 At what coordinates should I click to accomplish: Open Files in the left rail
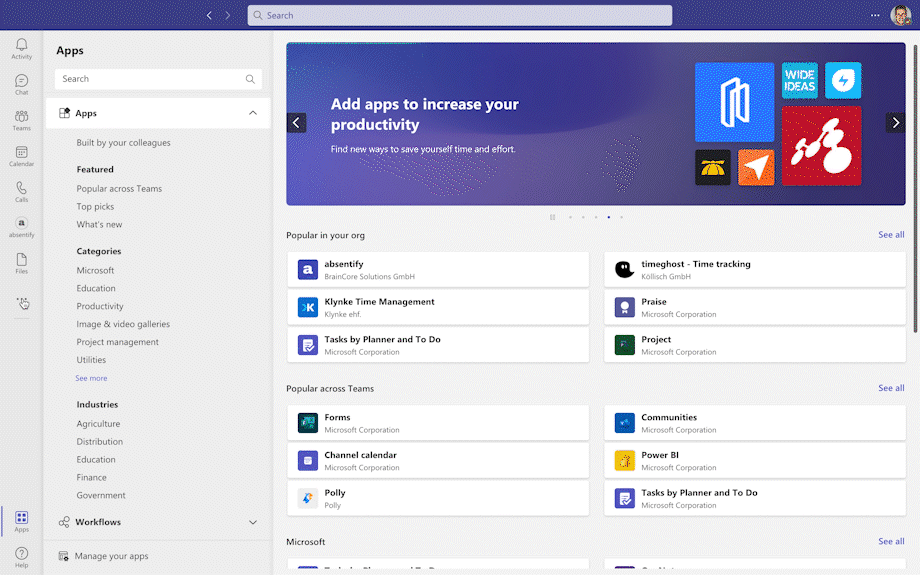[21, 263]
